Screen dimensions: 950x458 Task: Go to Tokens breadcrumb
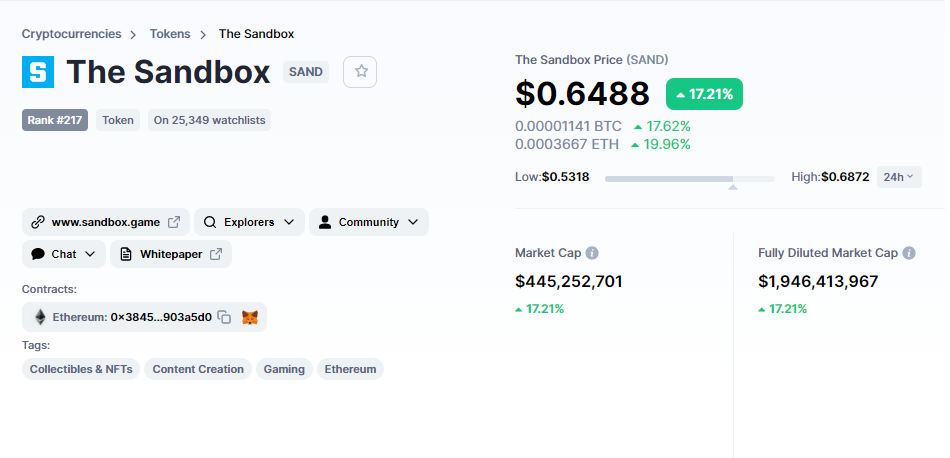[x=170, y=34]
